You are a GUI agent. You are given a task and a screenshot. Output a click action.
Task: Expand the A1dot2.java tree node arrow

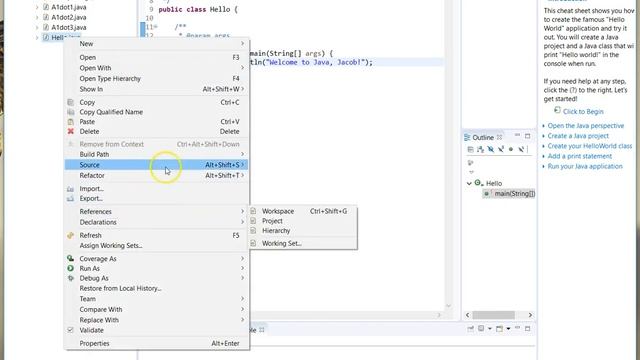pos(37,17)
